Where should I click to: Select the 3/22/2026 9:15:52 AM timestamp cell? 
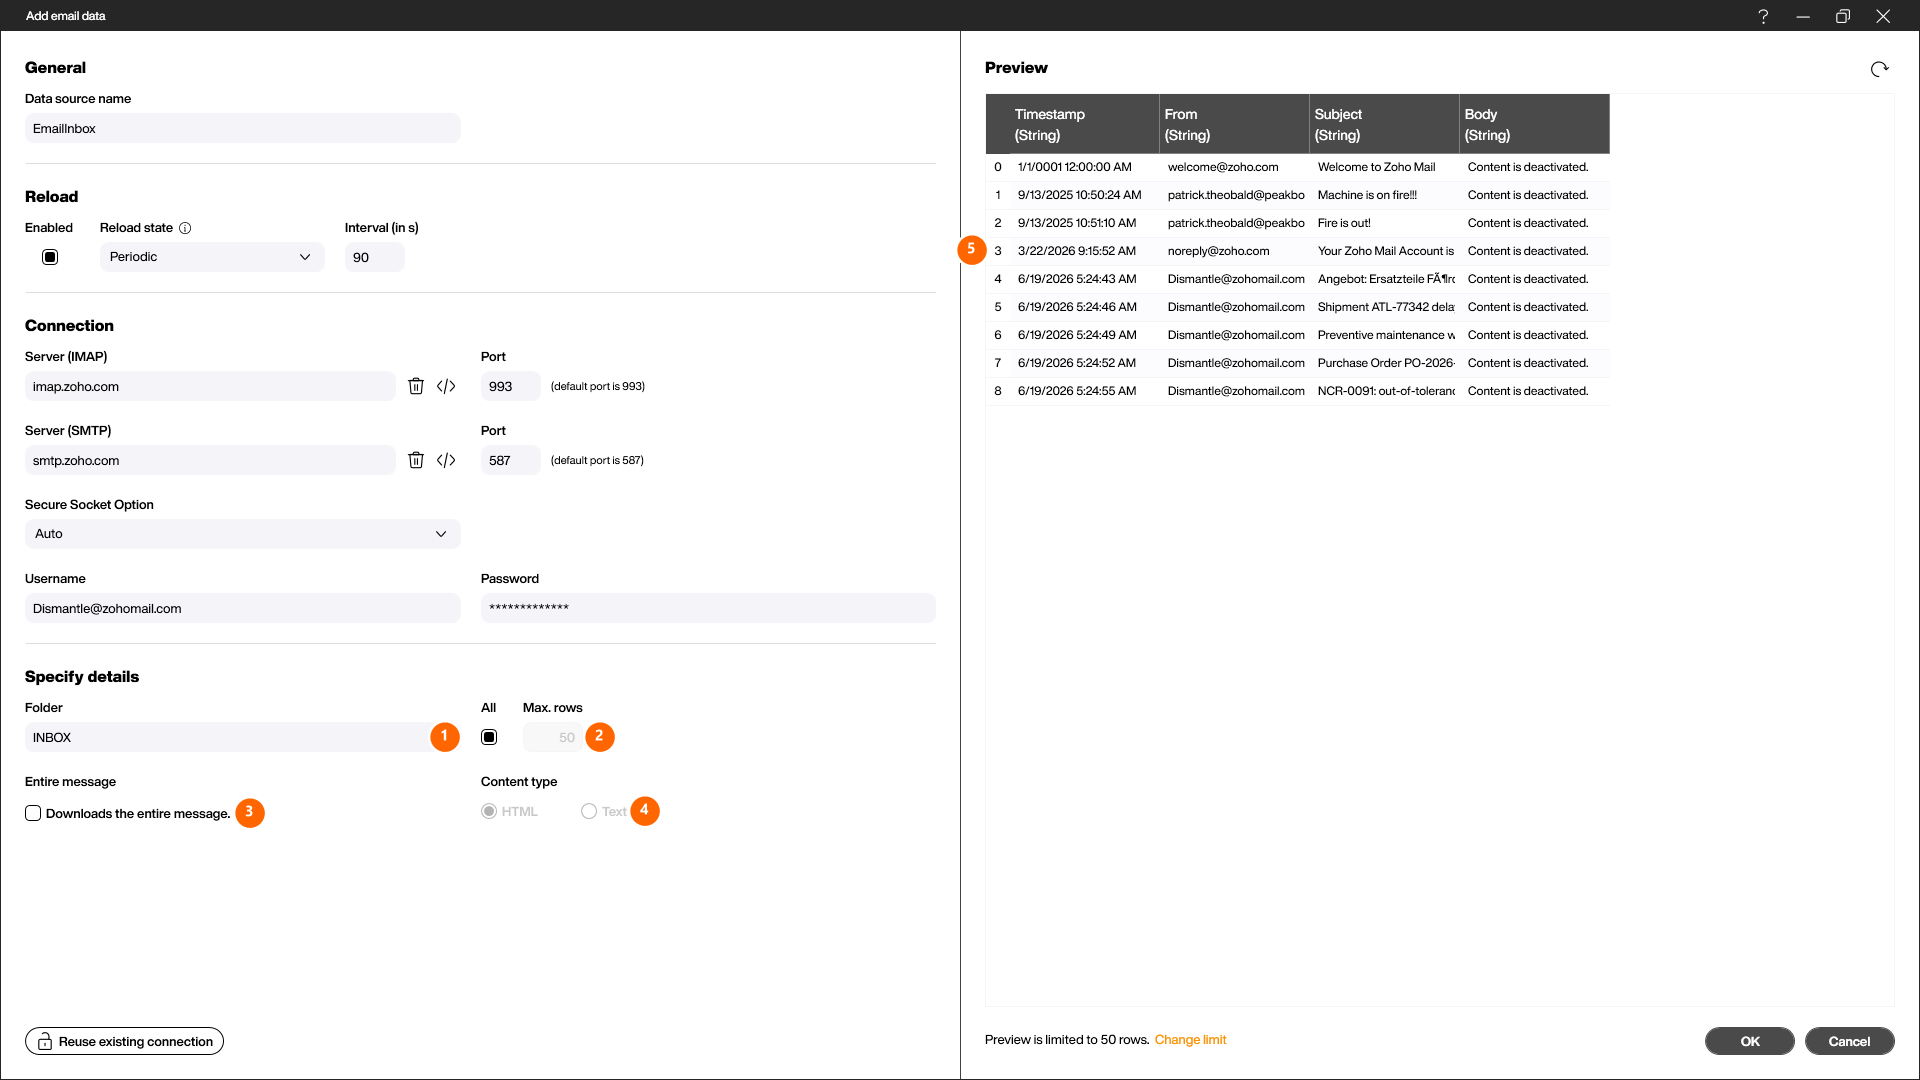coord(1084,251)
